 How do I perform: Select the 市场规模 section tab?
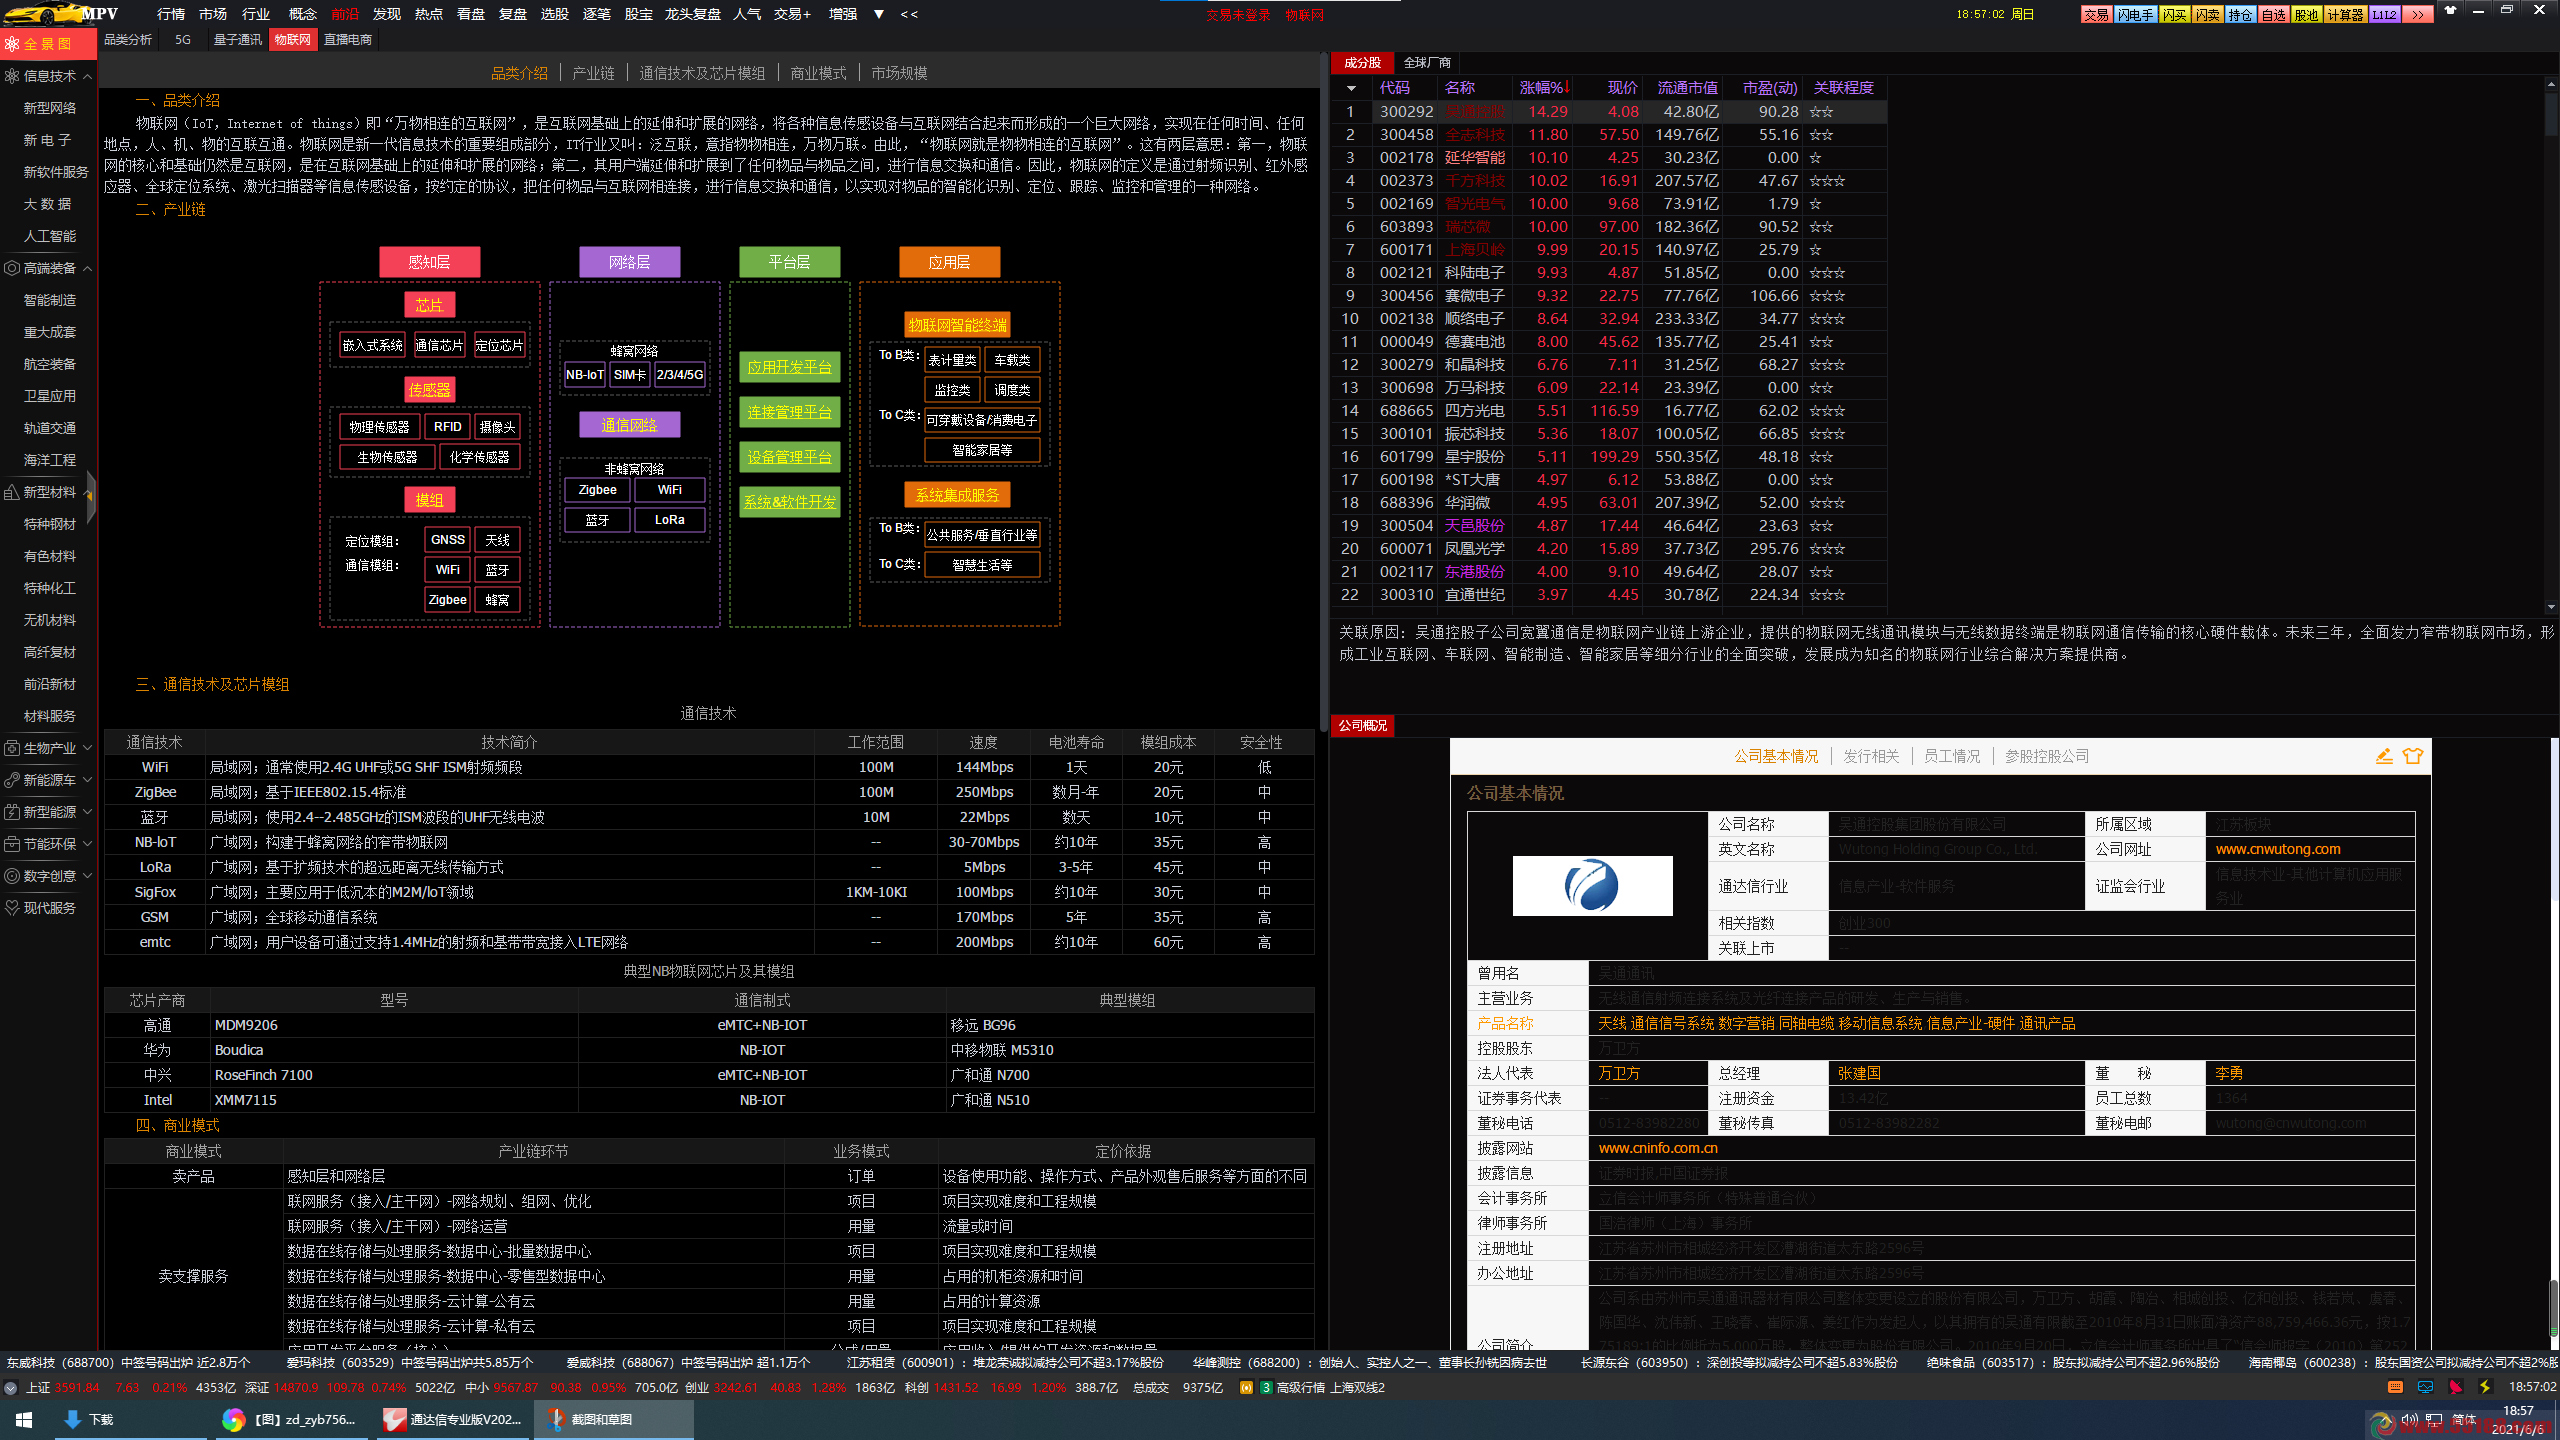[x=899, y=73]
